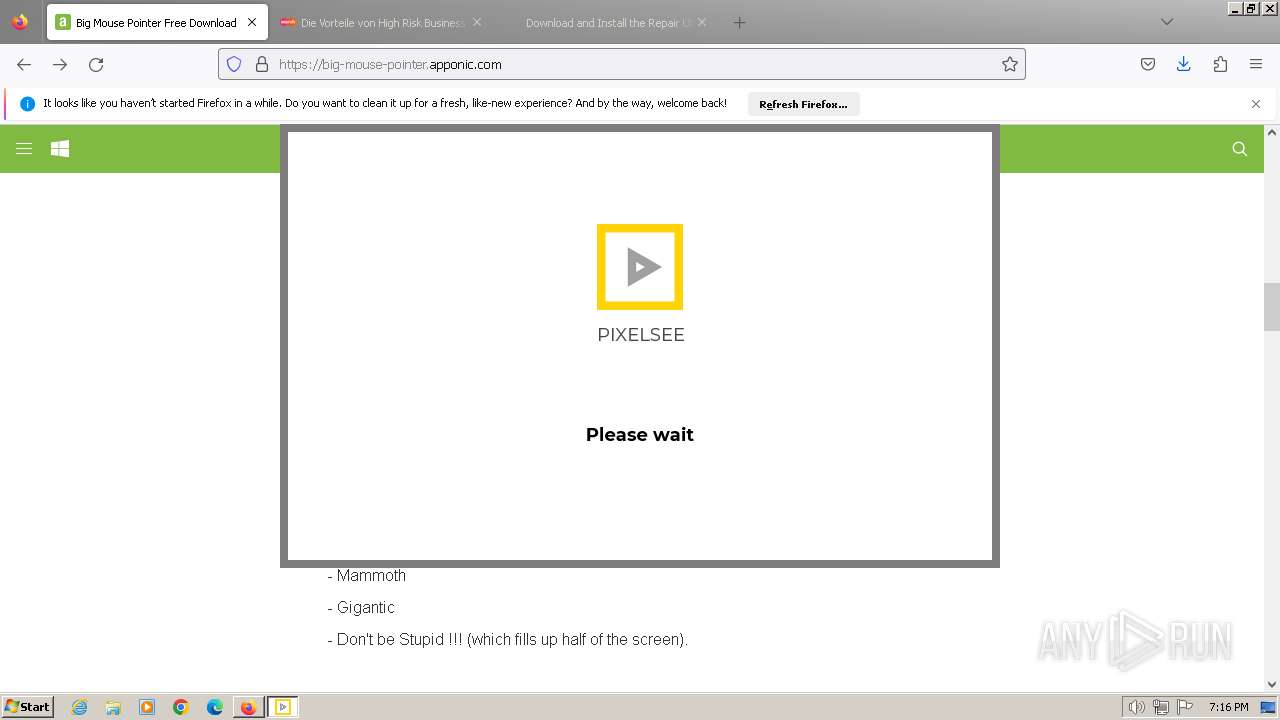Open a new browser tab
Screen dimensions: 1280x720
coord(739,22)
